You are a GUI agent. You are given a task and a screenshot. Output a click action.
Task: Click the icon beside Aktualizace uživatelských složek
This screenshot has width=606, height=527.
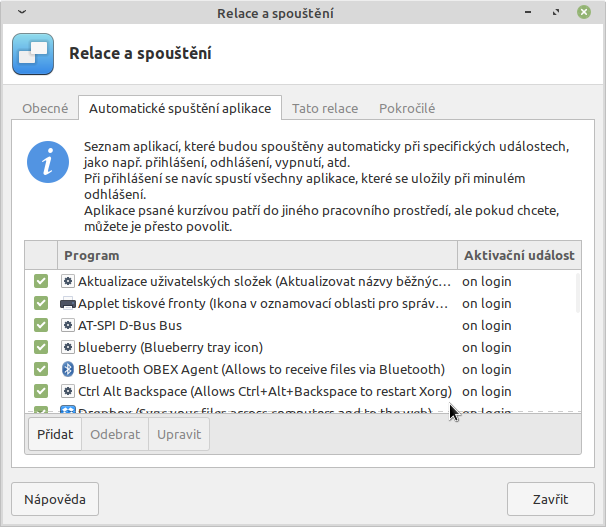[68, 281]
